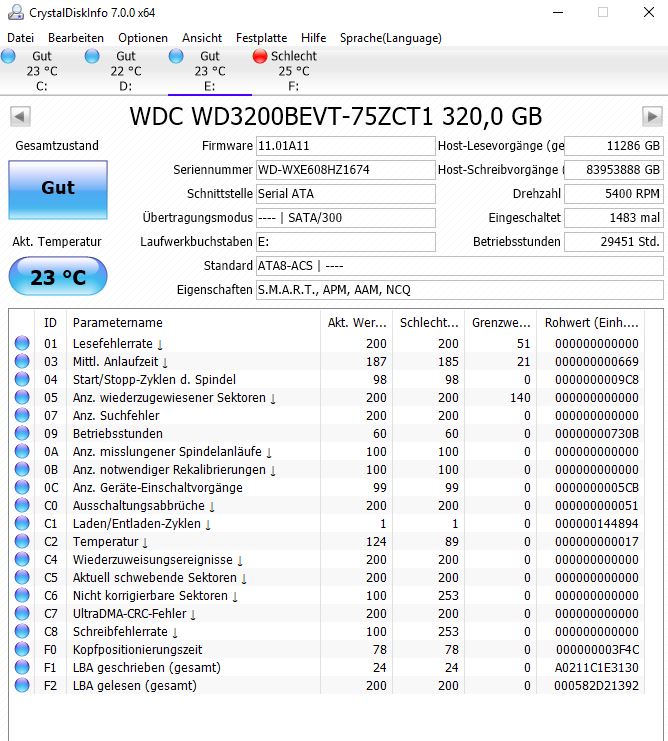
Task: Click status icon of Start/Stopp-Zyklen row
Action: (x=22, y=379)
